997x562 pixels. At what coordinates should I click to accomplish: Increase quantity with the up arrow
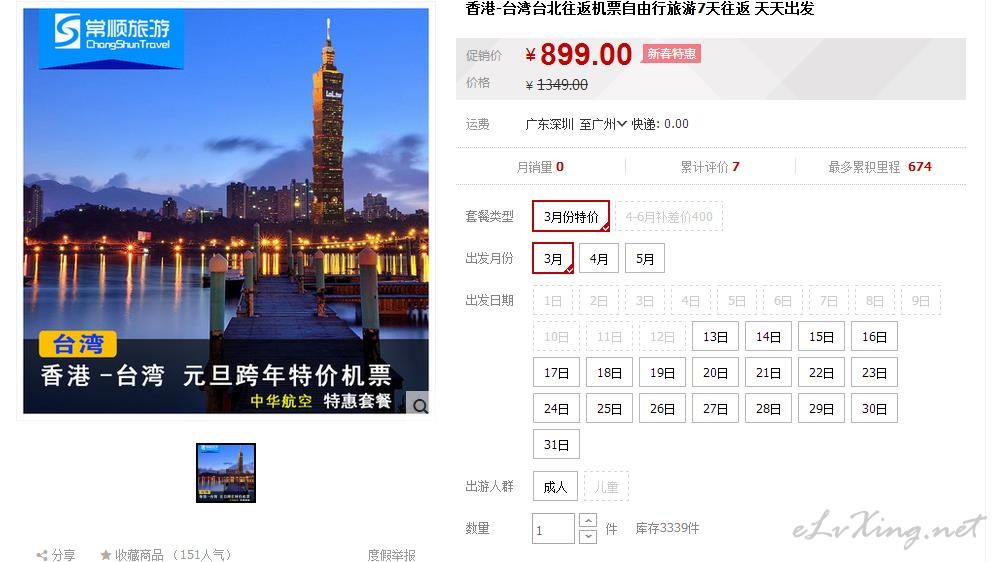588,521
